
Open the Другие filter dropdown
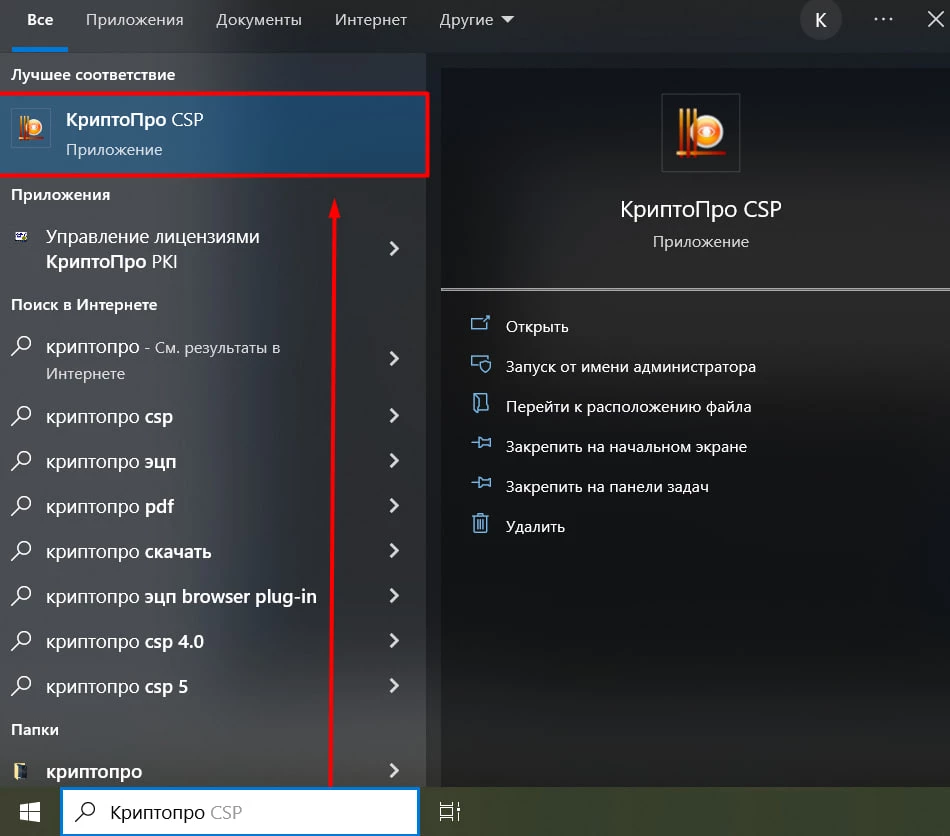click(476, 20)
